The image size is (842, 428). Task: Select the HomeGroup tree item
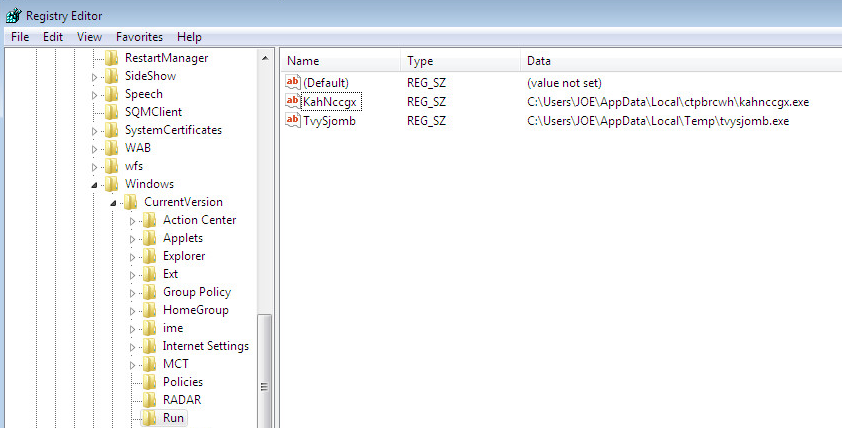[195, 310]
